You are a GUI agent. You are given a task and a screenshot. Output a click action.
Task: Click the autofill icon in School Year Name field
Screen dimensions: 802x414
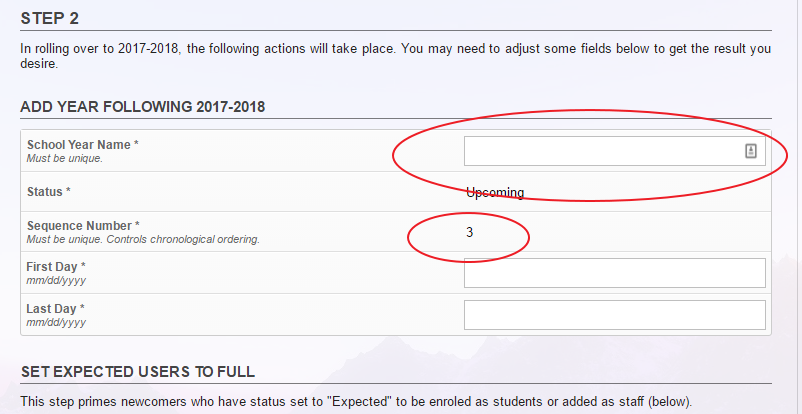pos(750,150)
